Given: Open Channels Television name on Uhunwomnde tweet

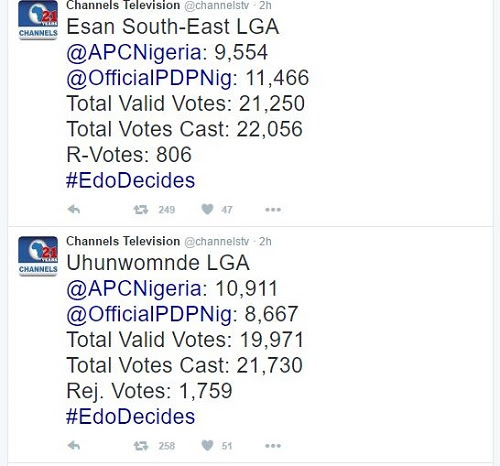Looking at the screenshot, I should 123,241.
